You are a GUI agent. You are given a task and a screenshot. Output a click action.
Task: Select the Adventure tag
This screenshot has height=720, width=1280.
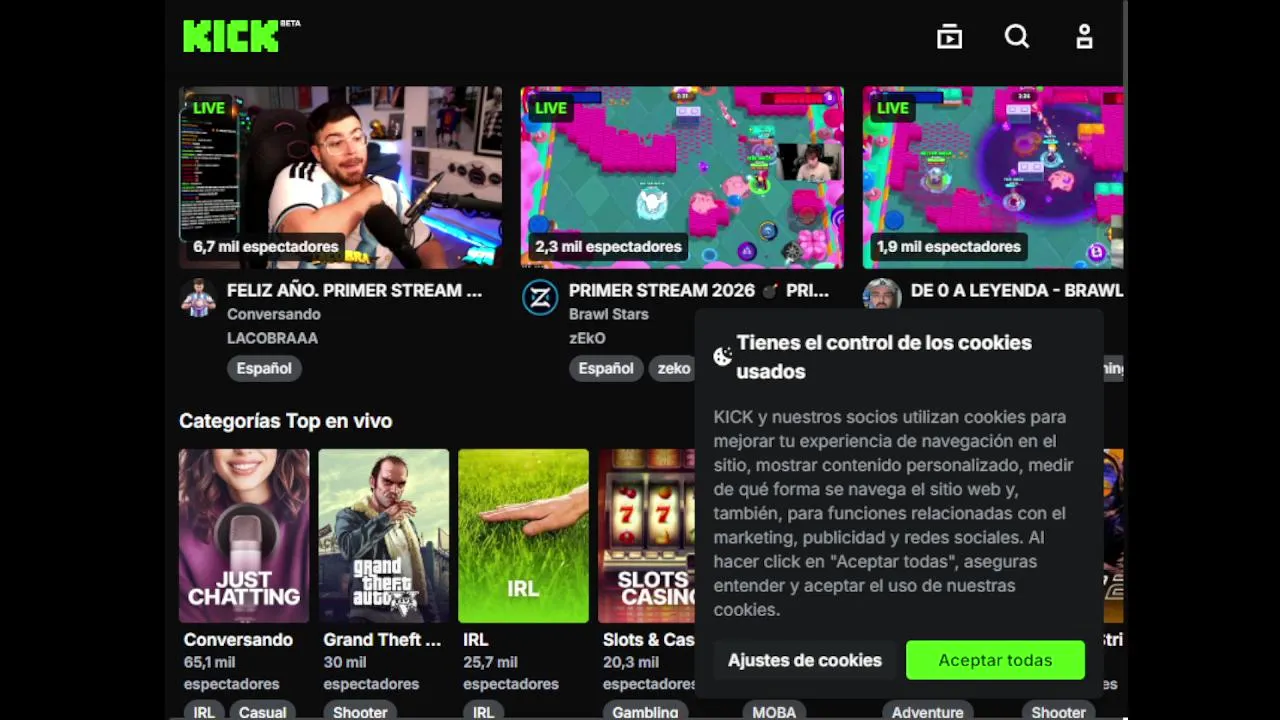pyautogui.click(x=927, y=712)
